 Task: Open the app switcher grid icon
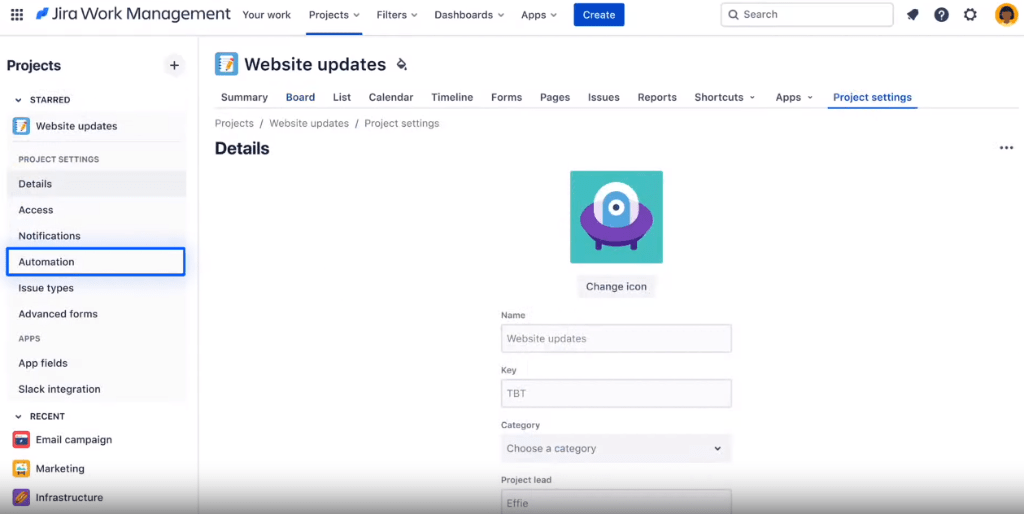click(x=17, y=14)
